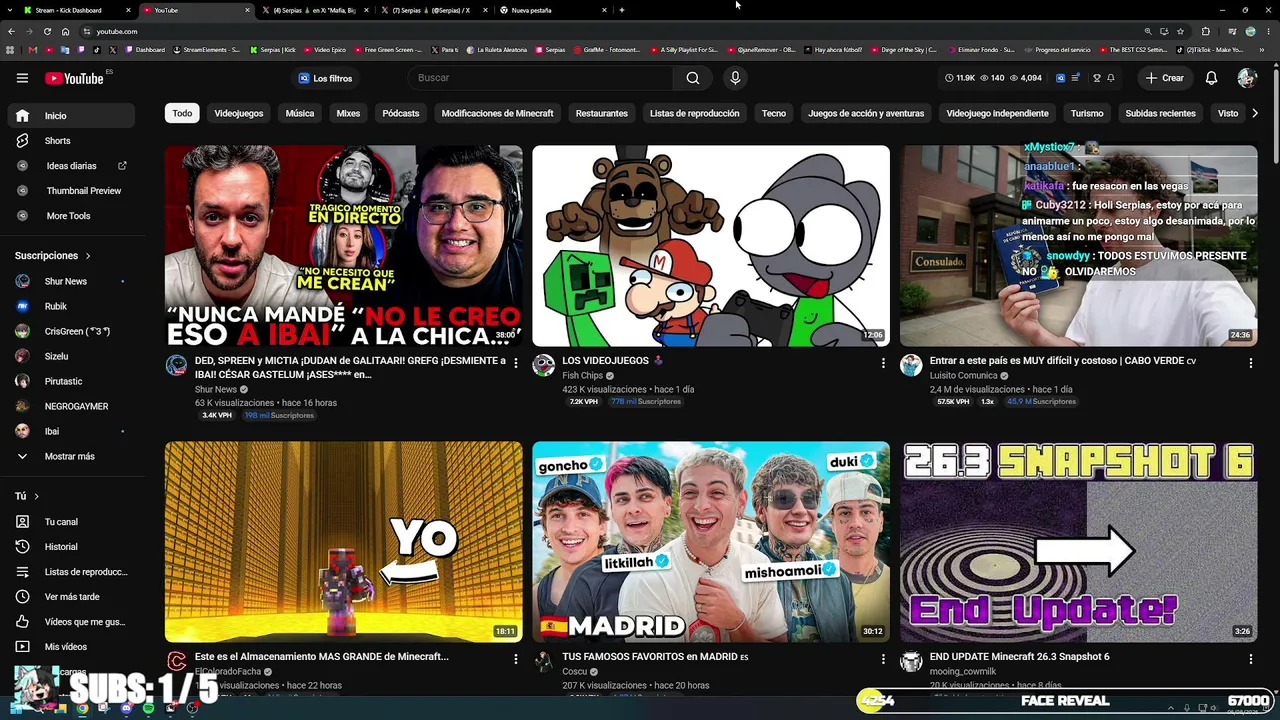Click the YouTube logo
This screenshot has height=720, width=1280.
coord(75,78)
